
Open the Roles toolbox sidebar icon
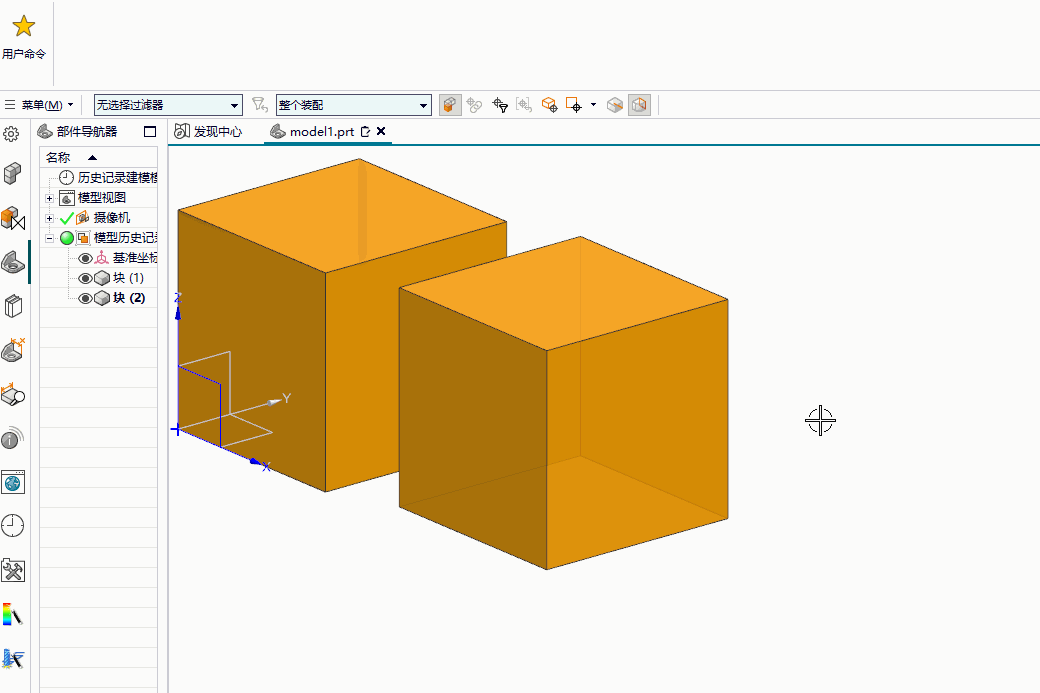click(x=13, y=571)
